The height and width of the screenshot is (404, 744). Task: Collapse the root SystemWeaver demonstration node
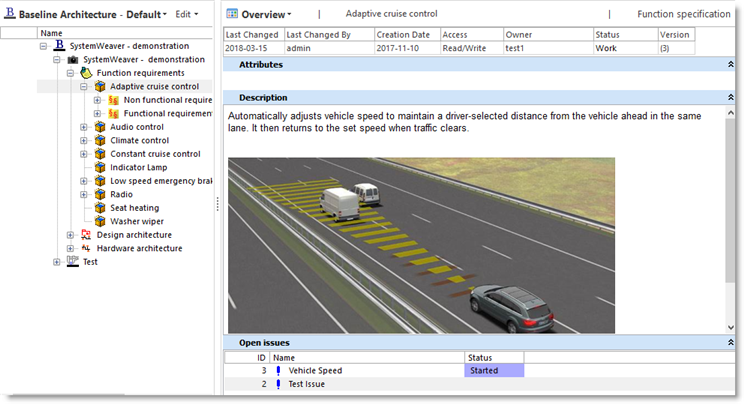43,46
